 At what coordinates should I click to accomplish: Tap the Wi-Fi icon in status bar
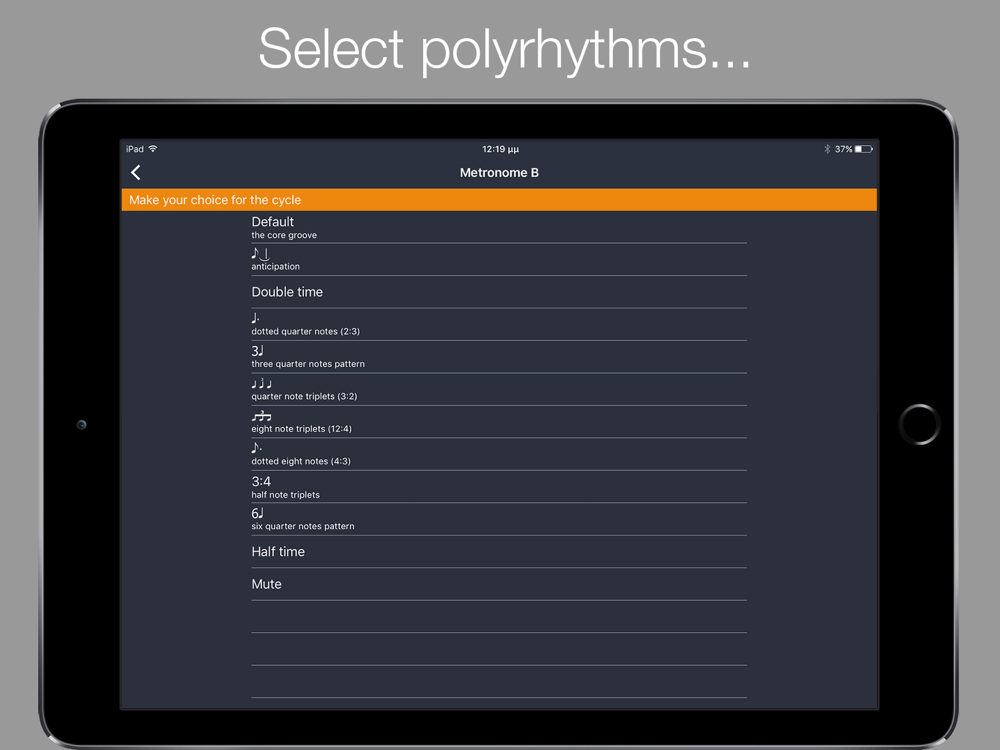[x=153, y=149]
